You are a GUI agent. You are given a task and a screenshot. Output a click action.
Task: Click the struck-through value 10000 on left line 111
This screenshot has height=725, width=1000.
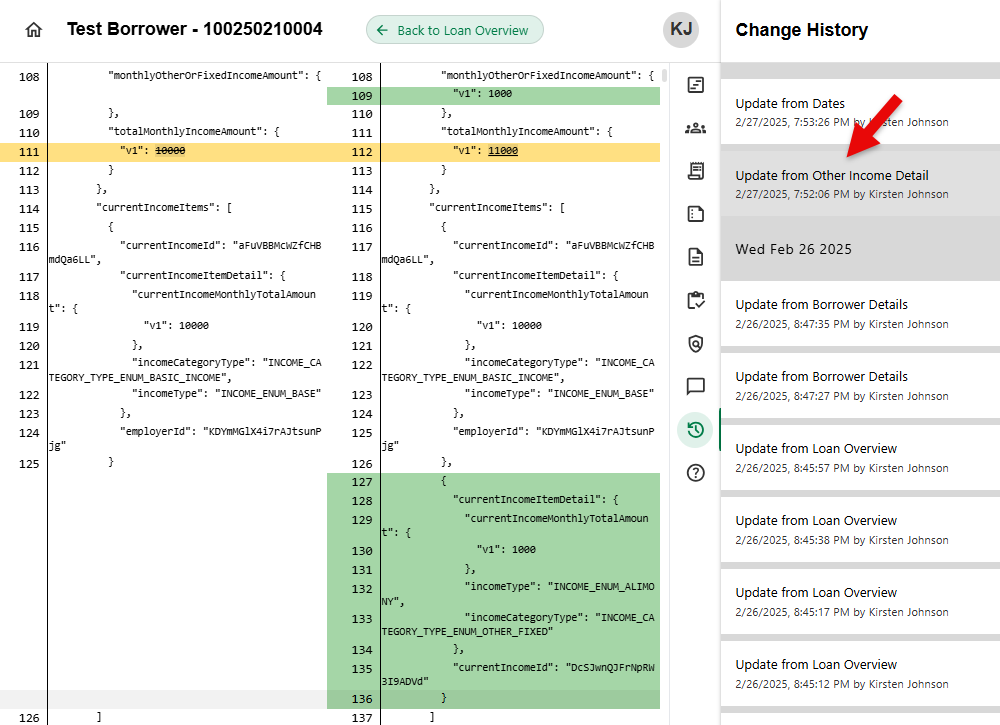[170, 151]
